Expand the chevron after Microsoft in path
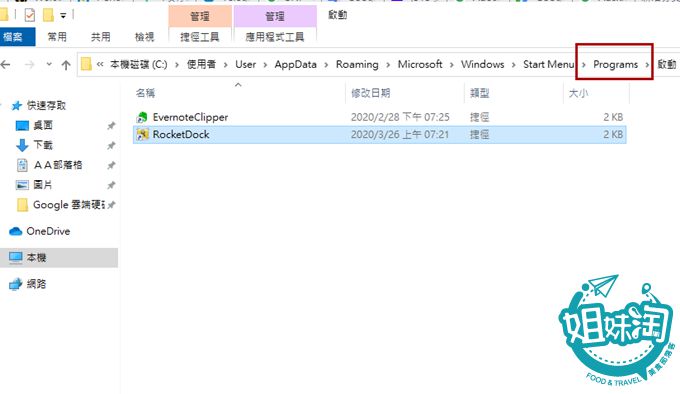This screenshot has height=394, width=680. tap(451, 65)
